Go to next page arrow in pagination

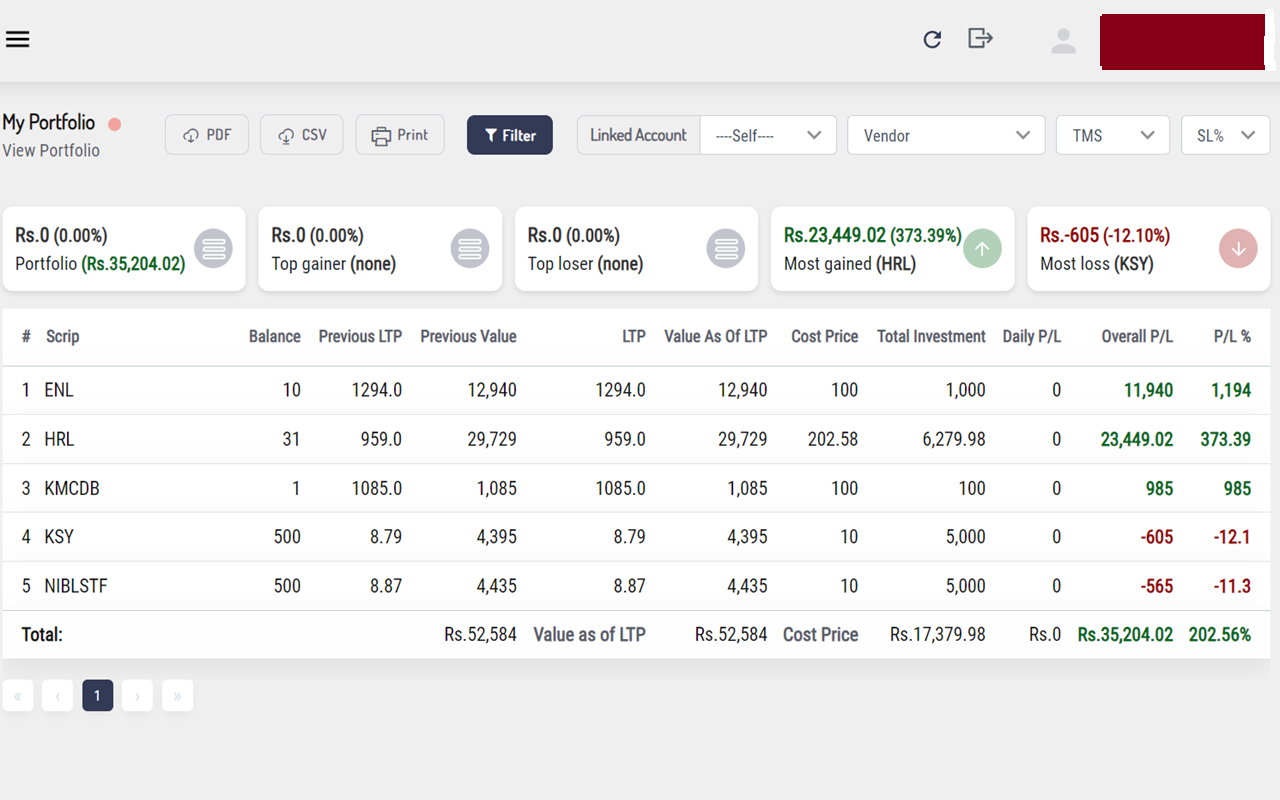(x=137, y=696)
